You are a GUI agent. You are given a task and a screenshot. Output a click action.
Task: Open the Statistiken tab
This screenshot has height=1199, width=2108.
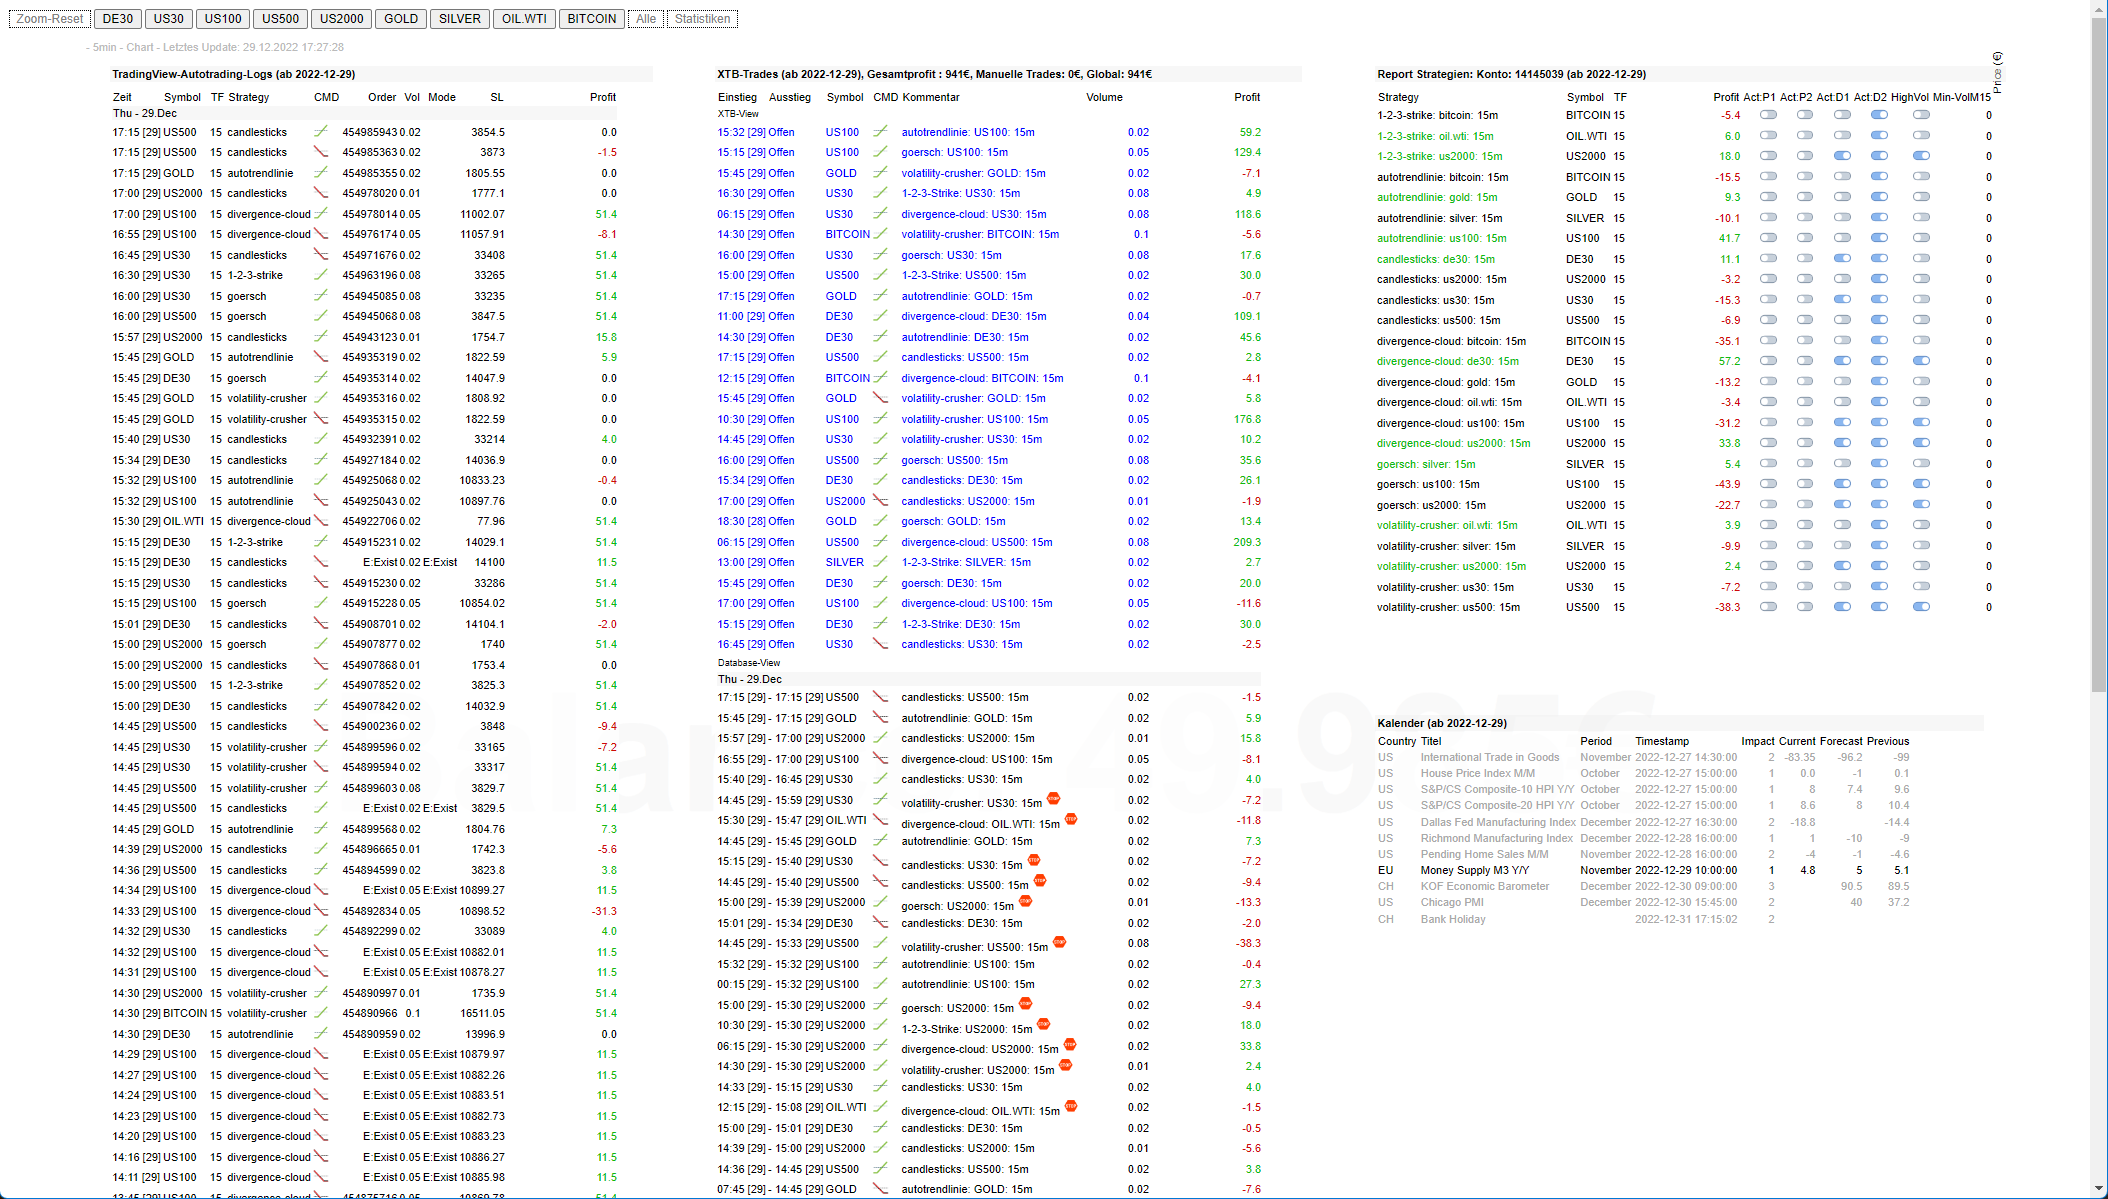(x=702, y=19)
